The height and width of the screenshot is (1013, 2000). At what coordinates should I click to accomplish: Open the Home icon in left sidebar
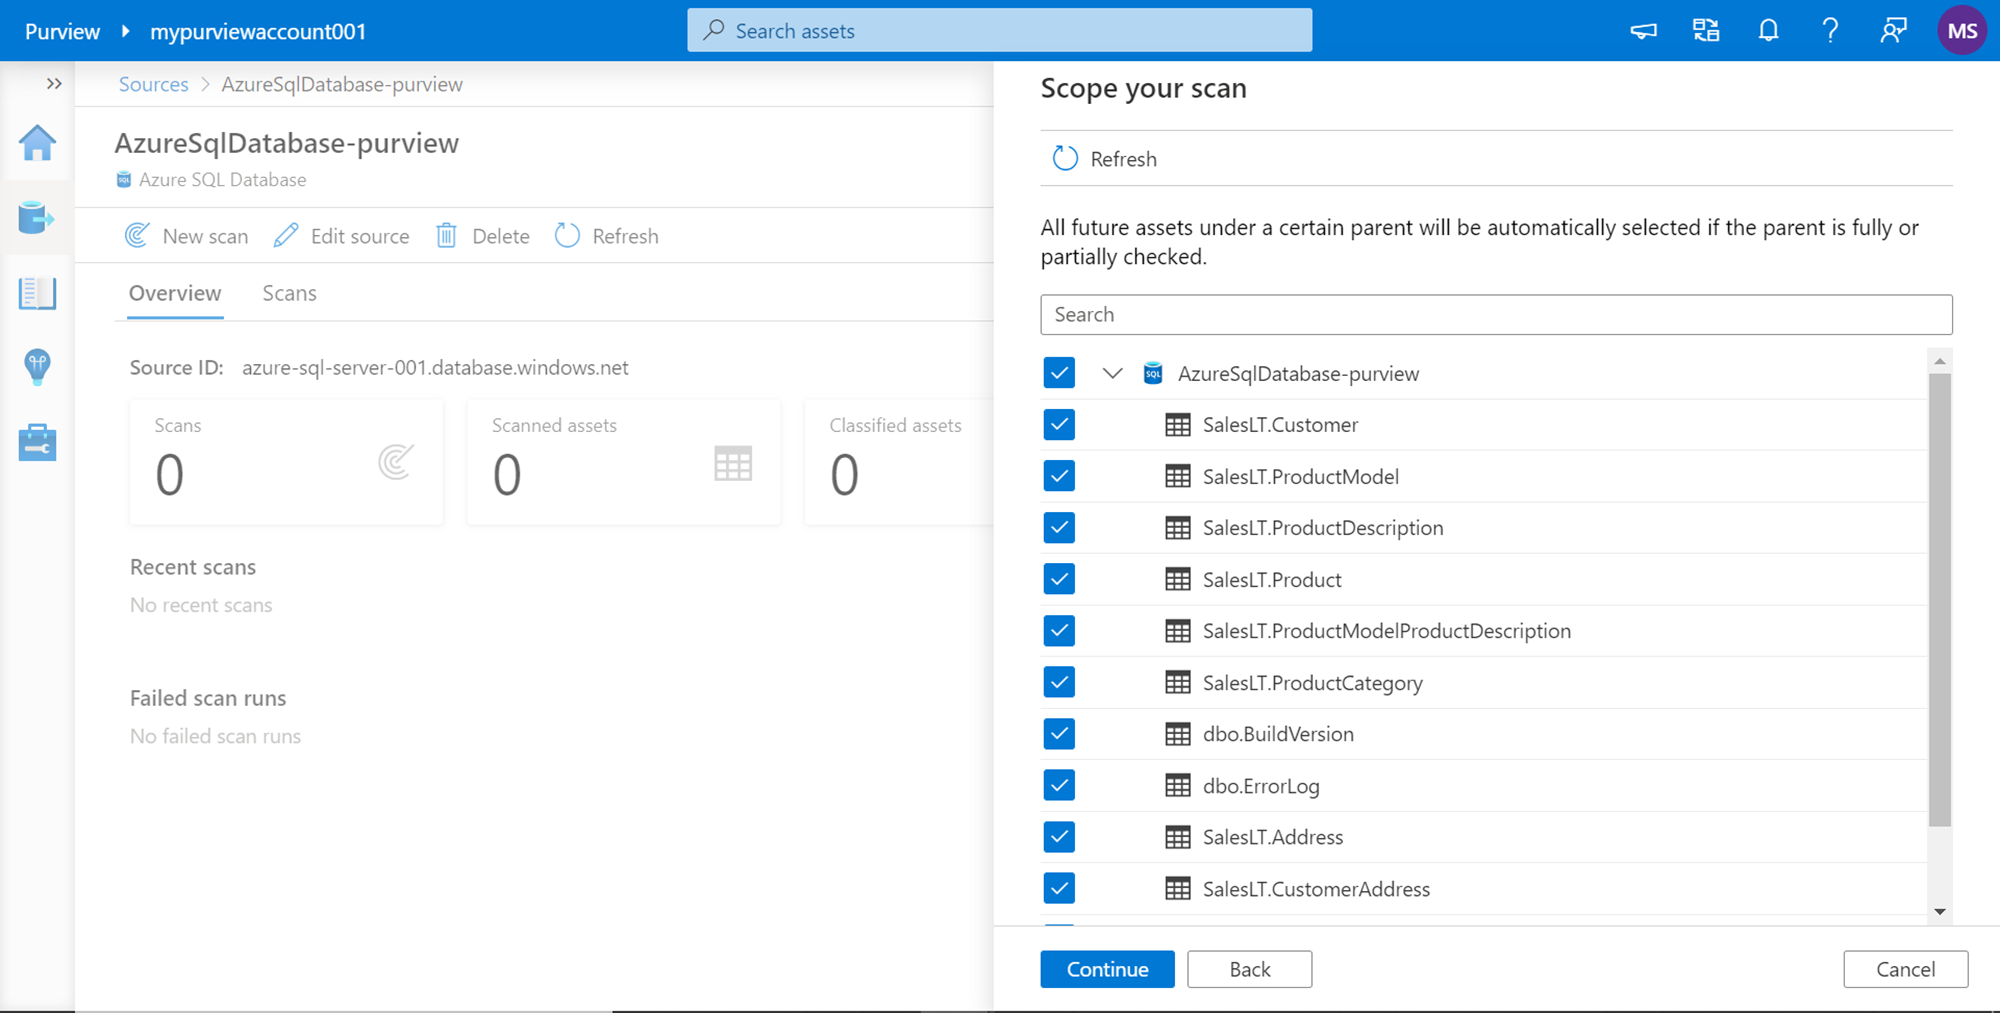click(x=37, y=143)
